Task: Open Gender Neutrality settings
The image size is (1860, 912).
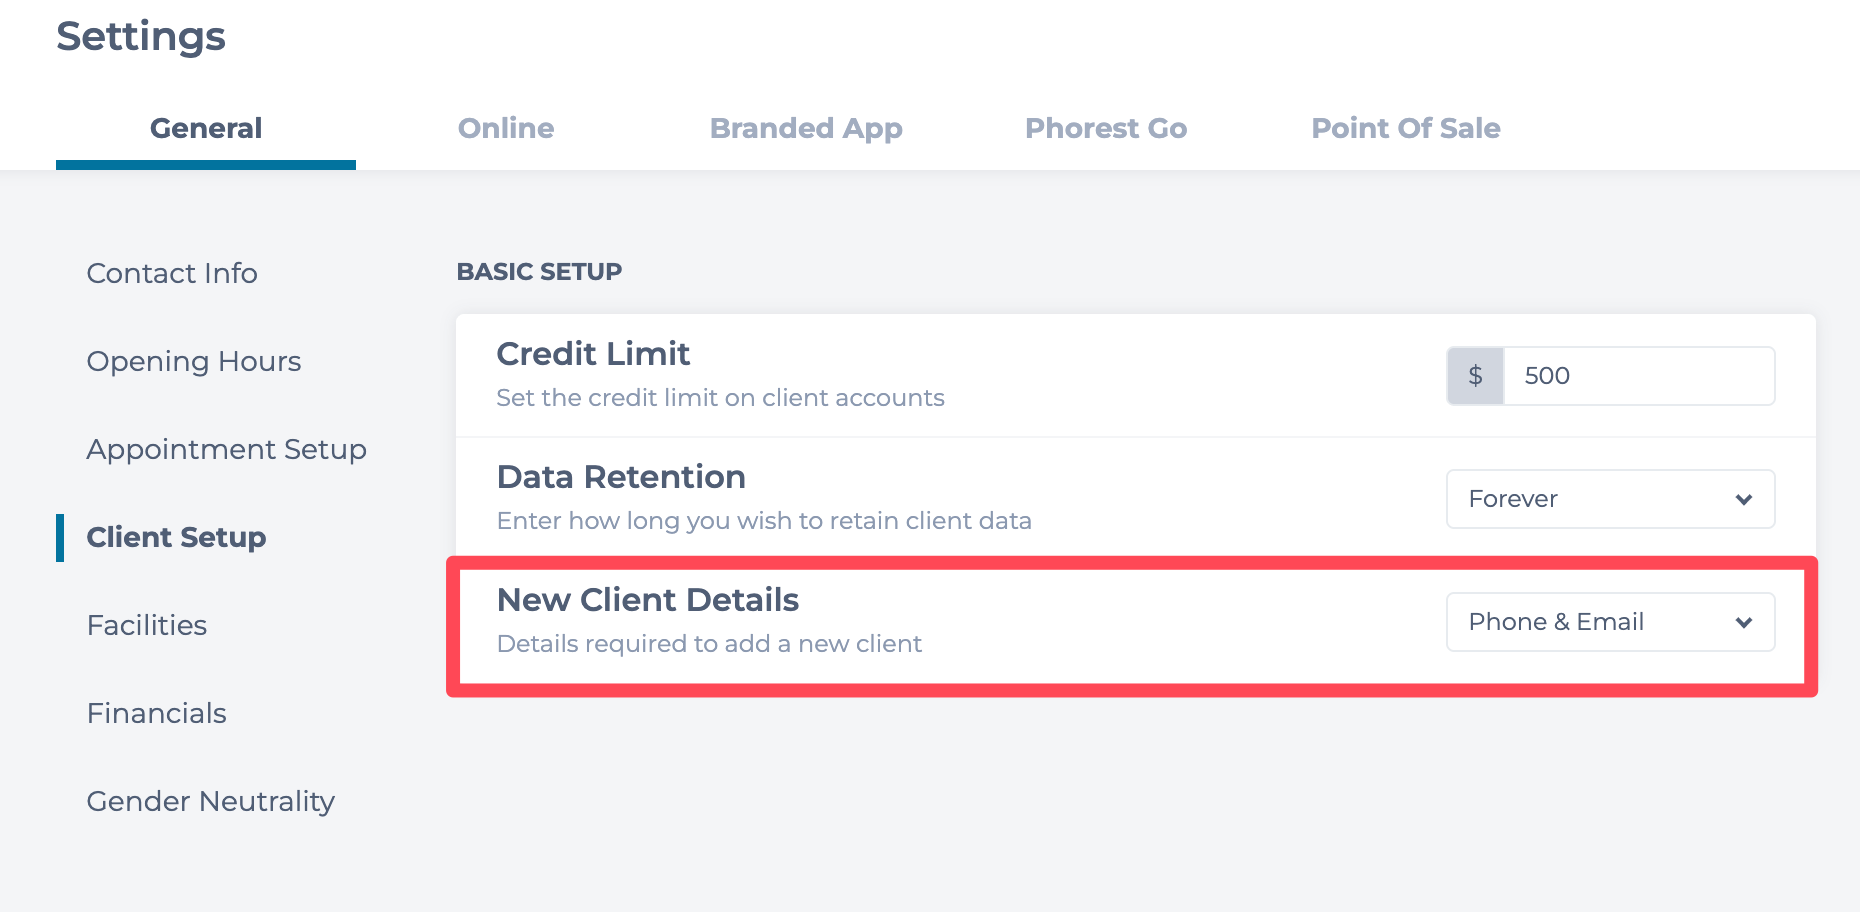Action: [211, 801]
